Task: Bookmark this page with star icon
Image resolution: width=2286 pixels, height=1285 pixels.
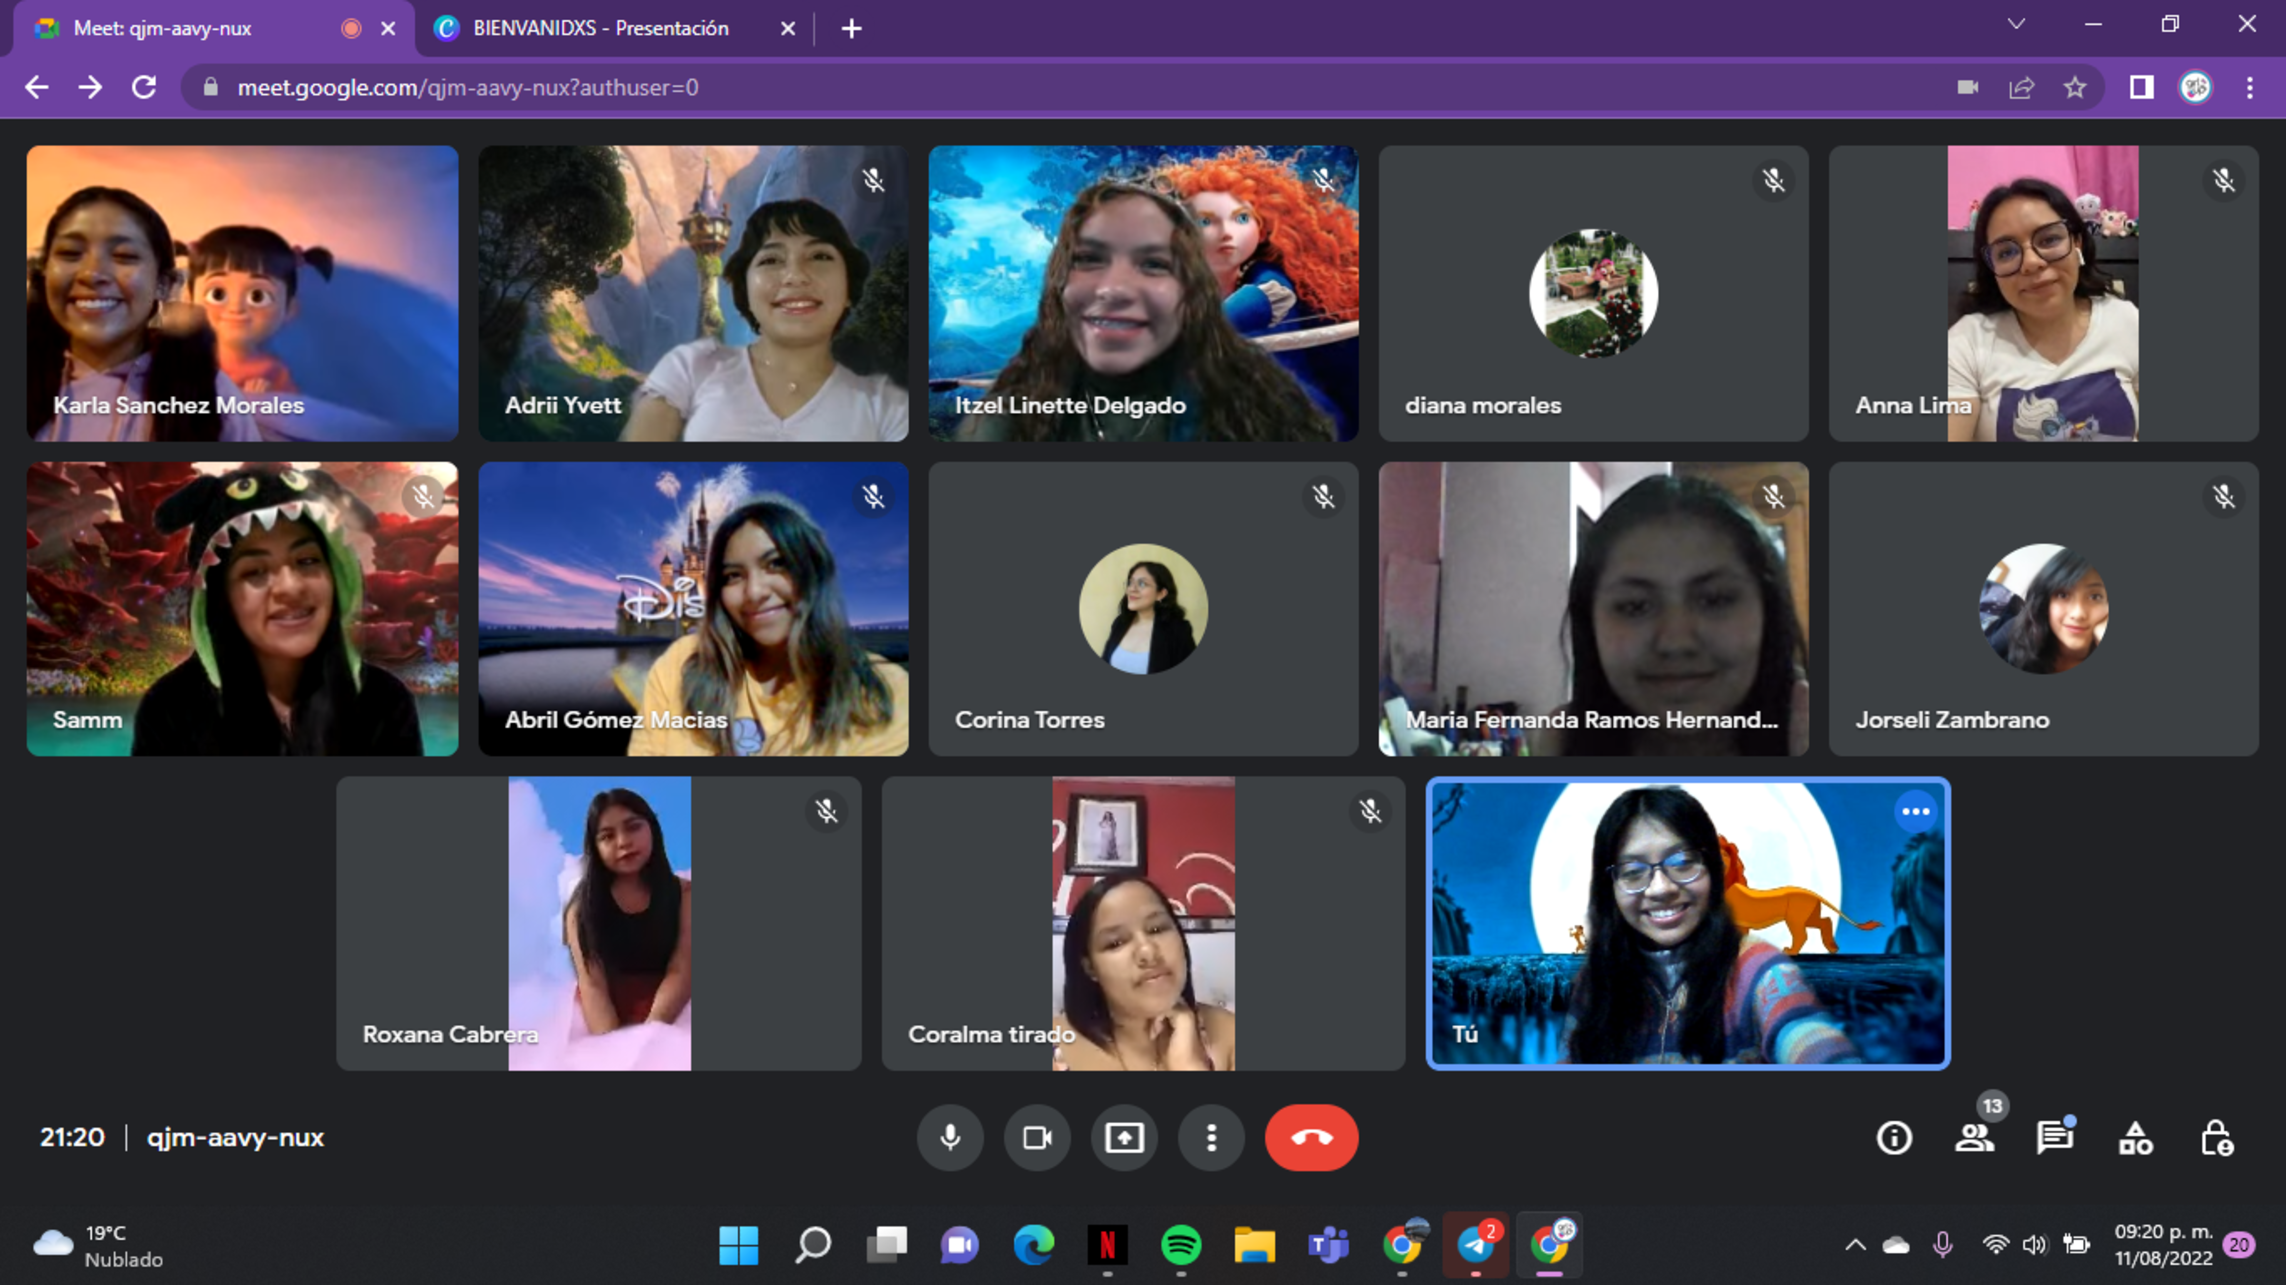Action: pos(2075,88)
